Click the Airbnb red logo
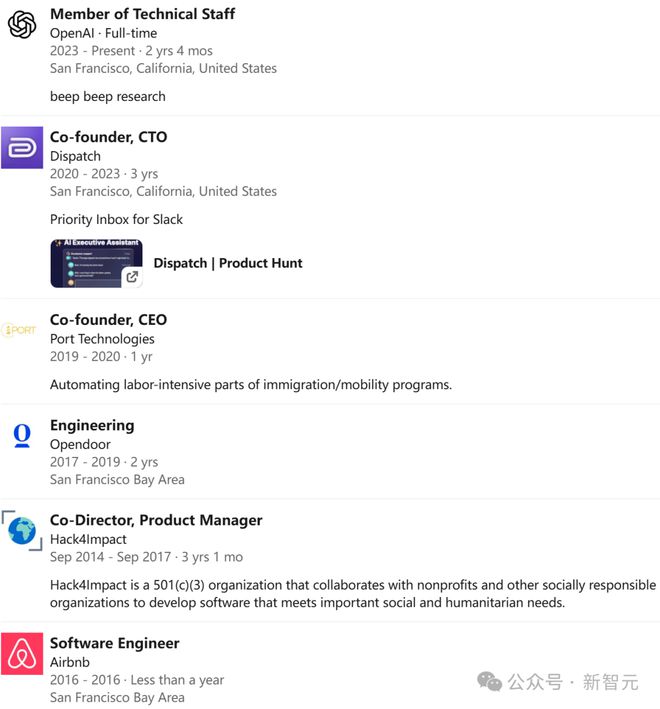Viewport: 660px width, 709px height. [x=22, y=653]
